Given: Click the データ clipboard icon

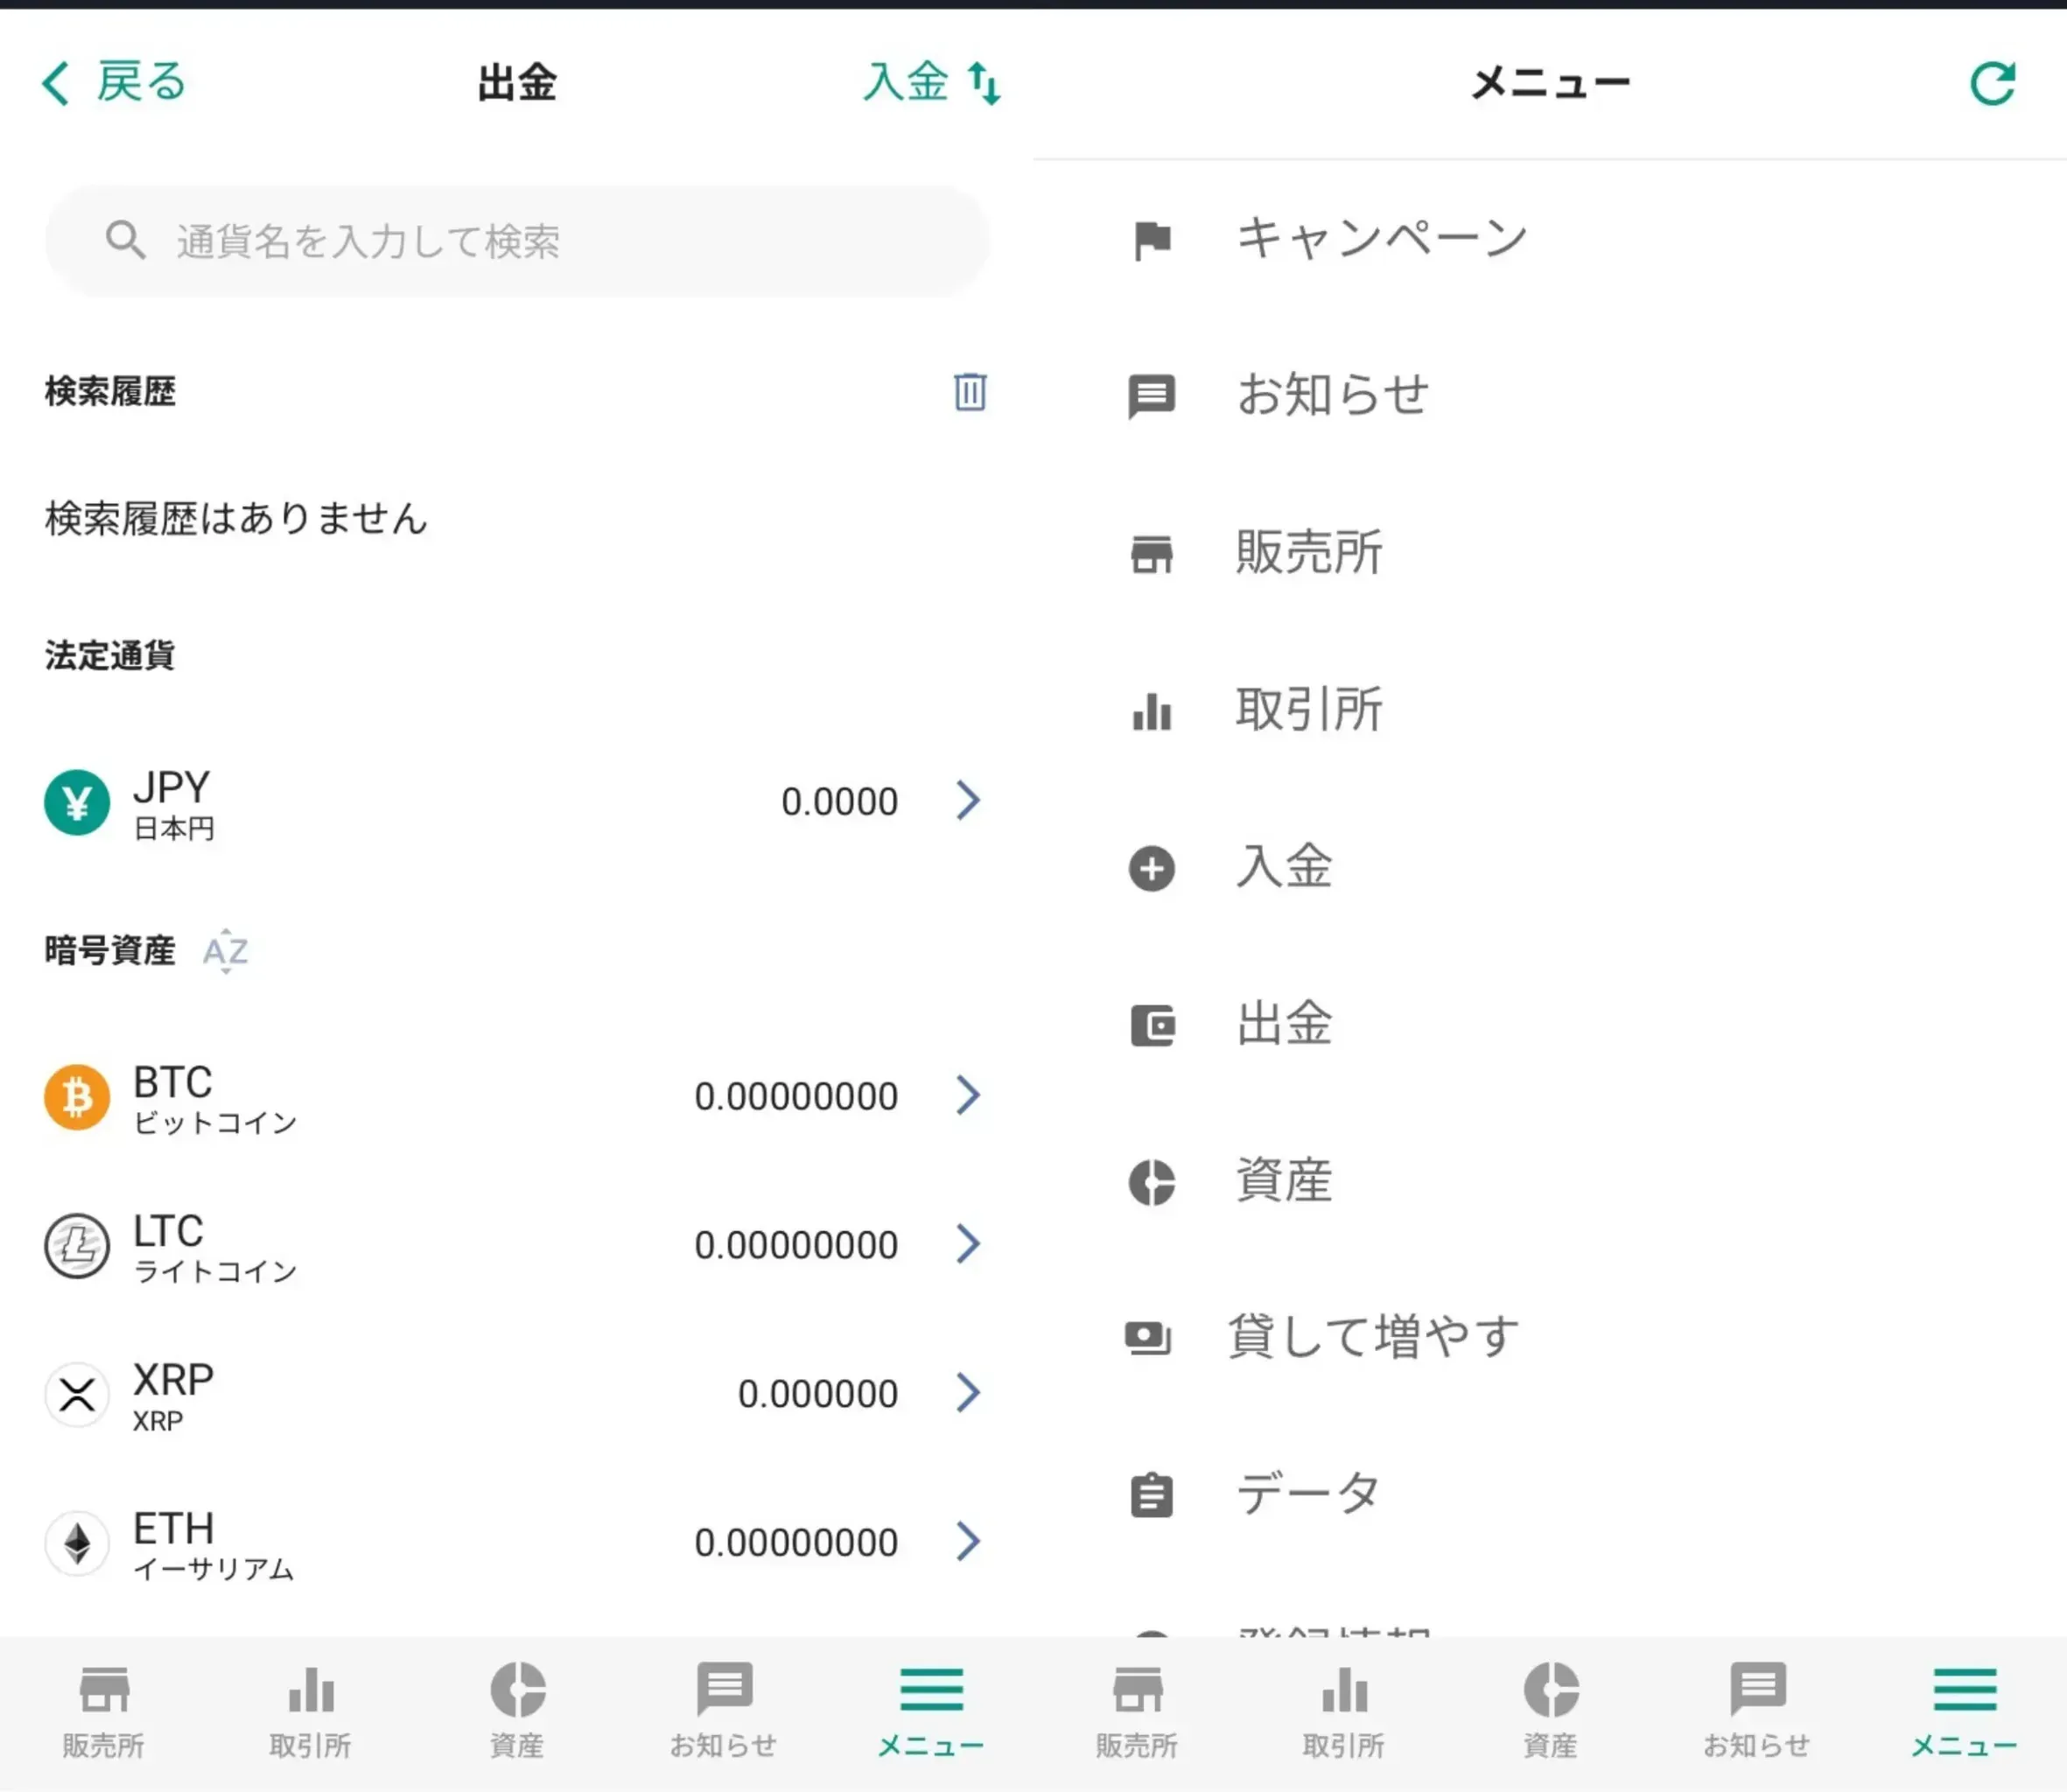Looking at the screenshot, I should [1152, 1496].
